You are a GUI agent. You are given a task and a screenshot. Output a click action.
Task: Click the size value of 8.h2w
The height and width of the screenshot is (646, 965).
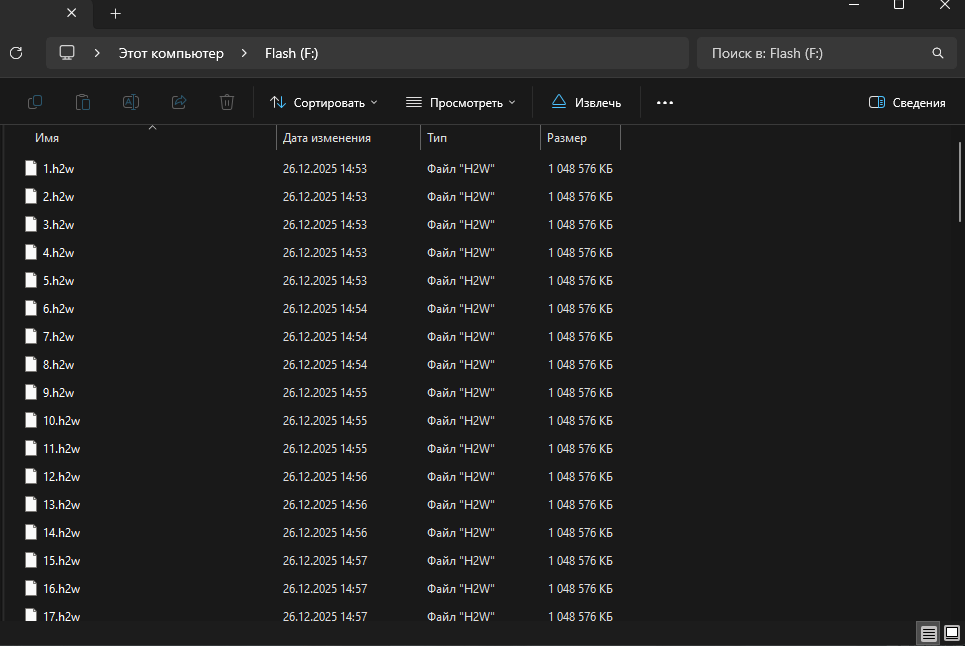pyautogui.click(x=580, y=365)
